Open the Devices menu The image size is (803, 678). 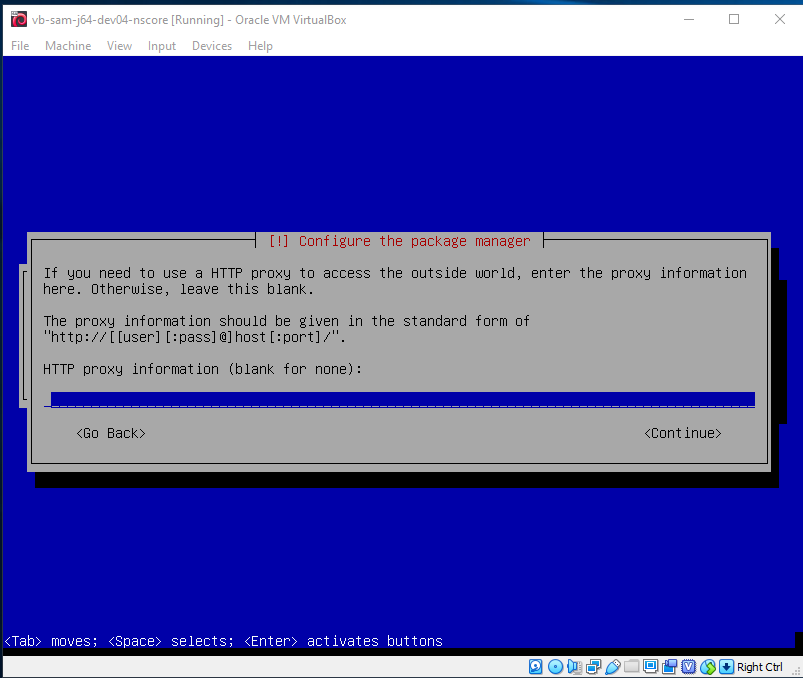(x=212, y=46)
